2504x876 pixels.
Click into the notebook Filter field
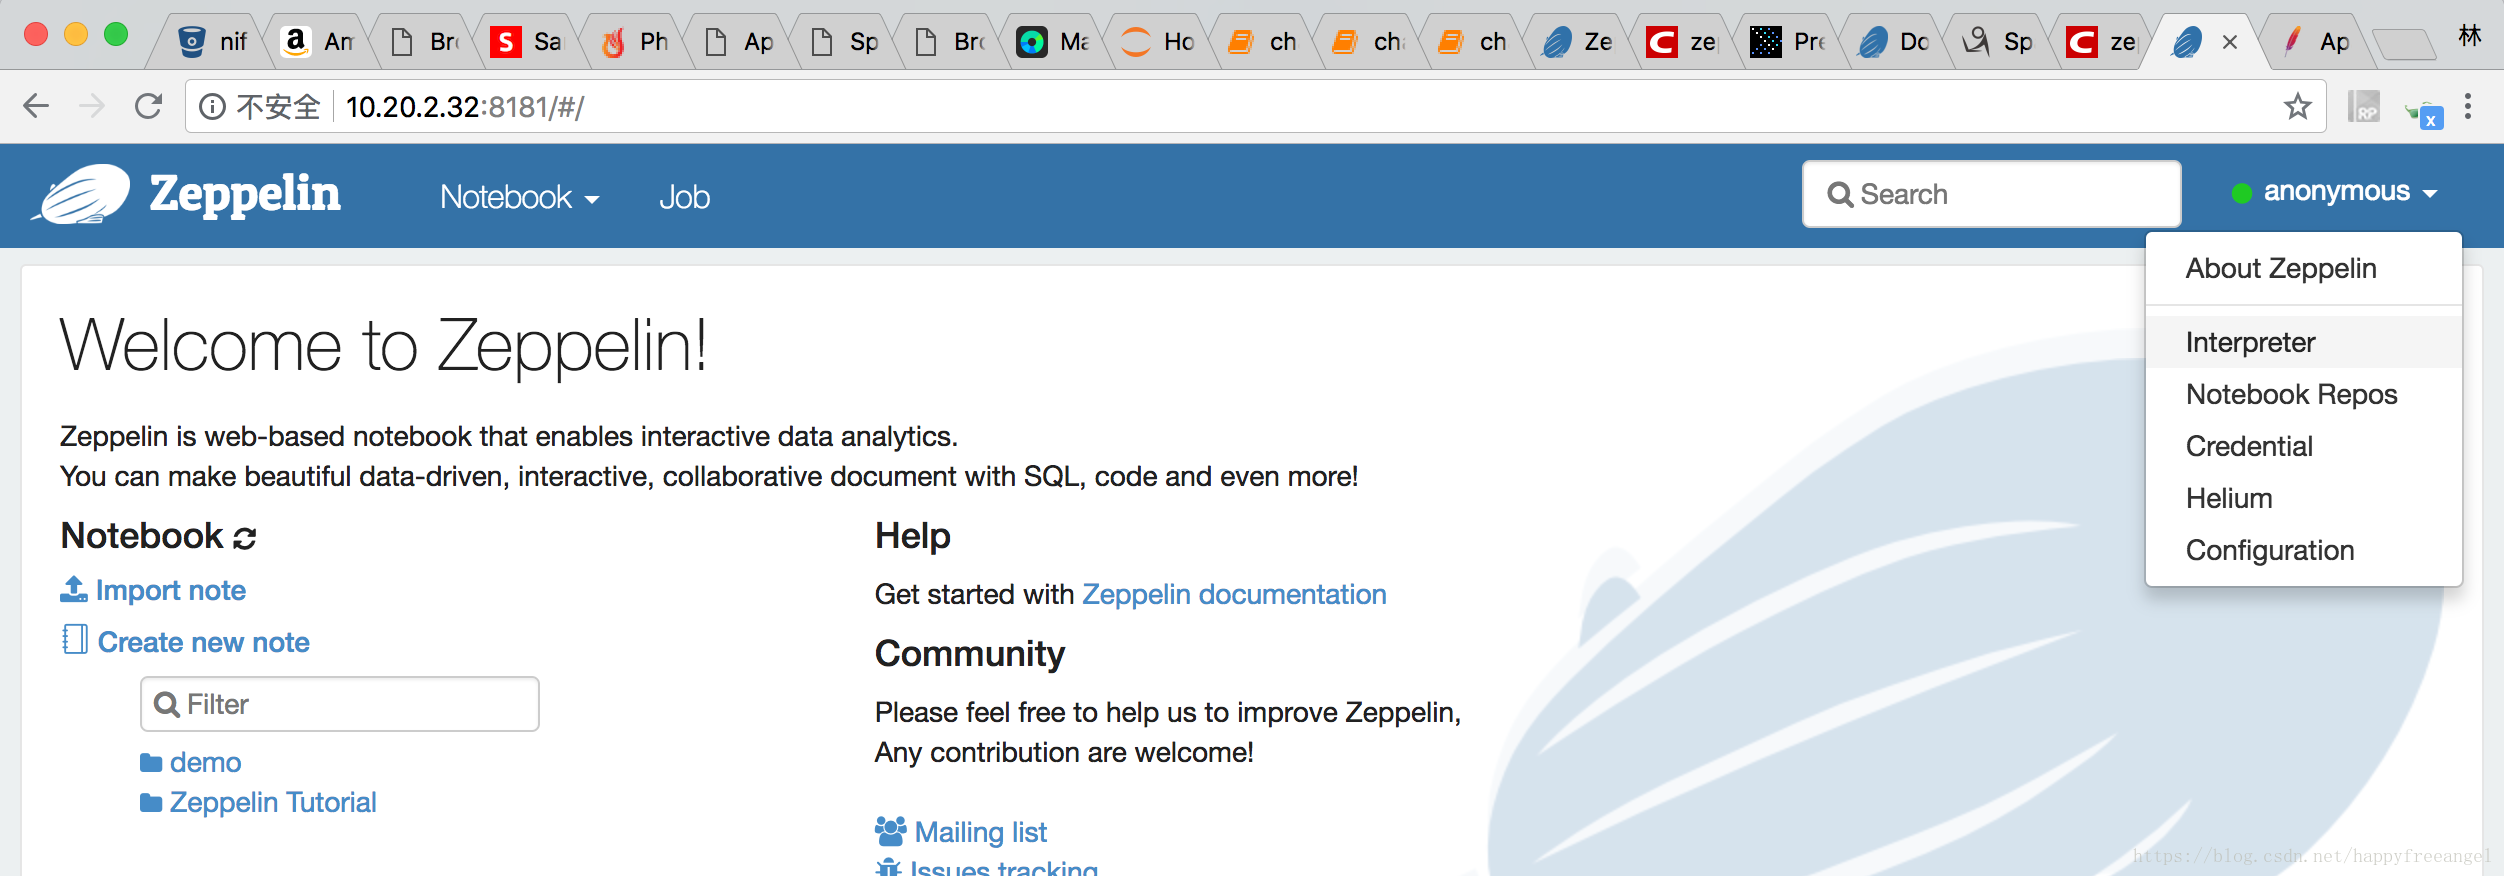pyautogui.click(x=340, y=704)
